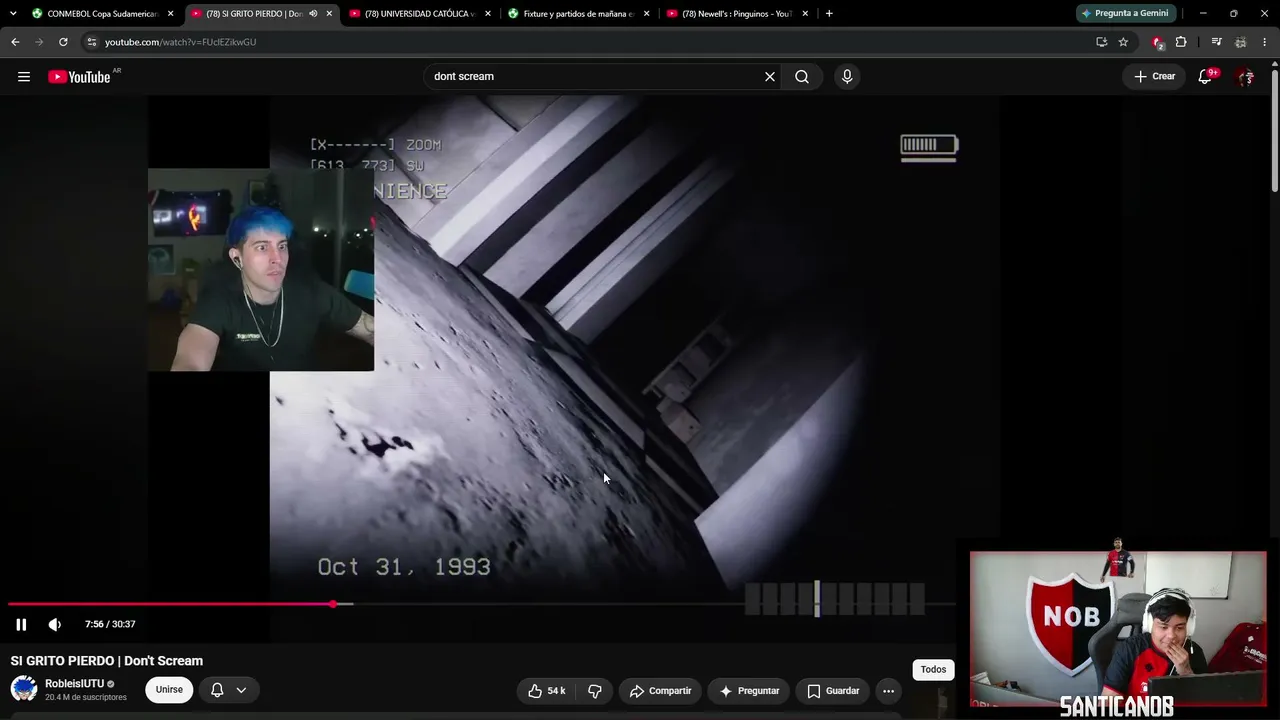Bookmark this page with the star
This screenshot has height=720, width=1280.
pyautogui.click(x=1123, y=42)
